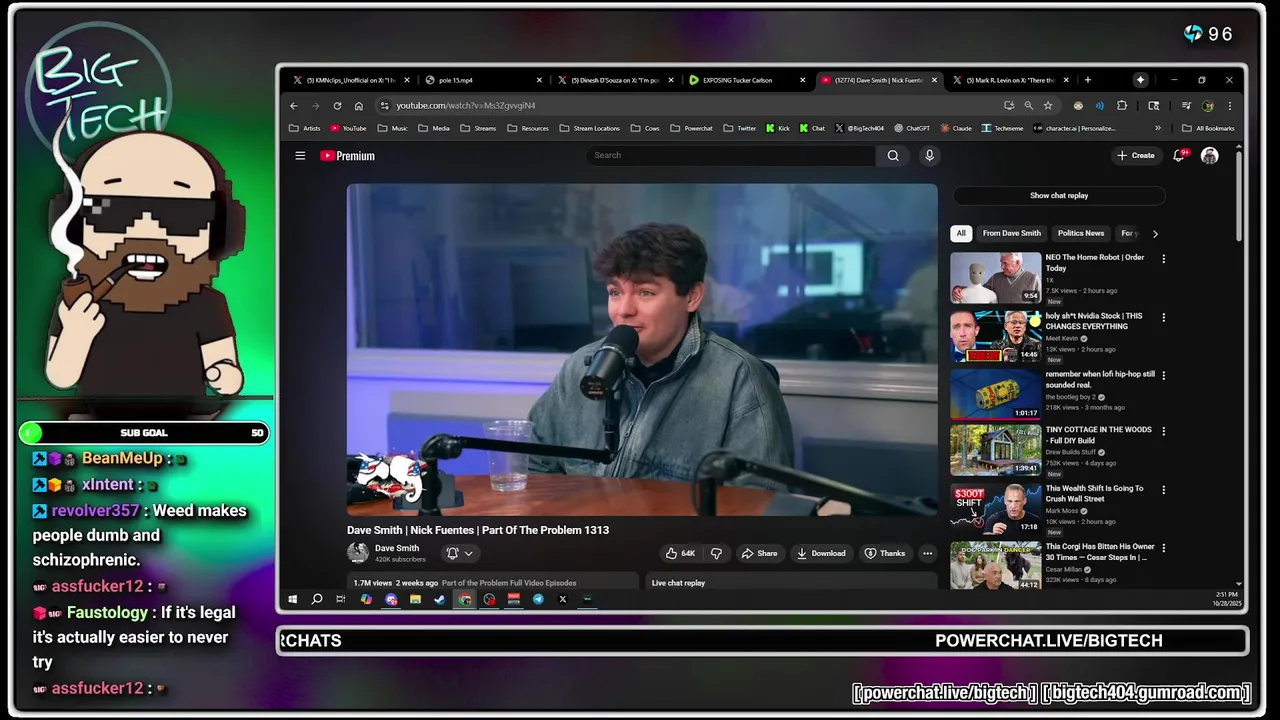1280x720 pixels.
Task: Open Windows Start menu
Action: click(x=292, y=599)
